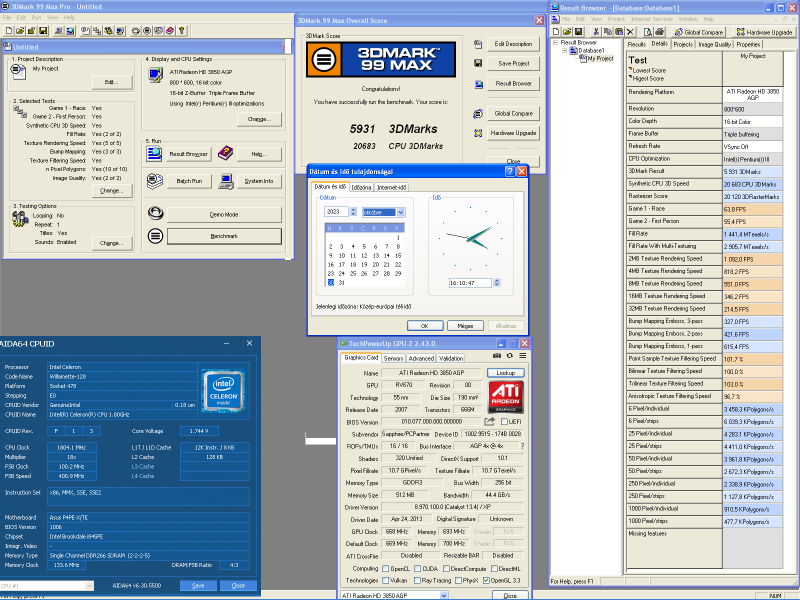
Task: Click the purple book help icon in 3DMark toolbar
Action: (x=170, y=31)
